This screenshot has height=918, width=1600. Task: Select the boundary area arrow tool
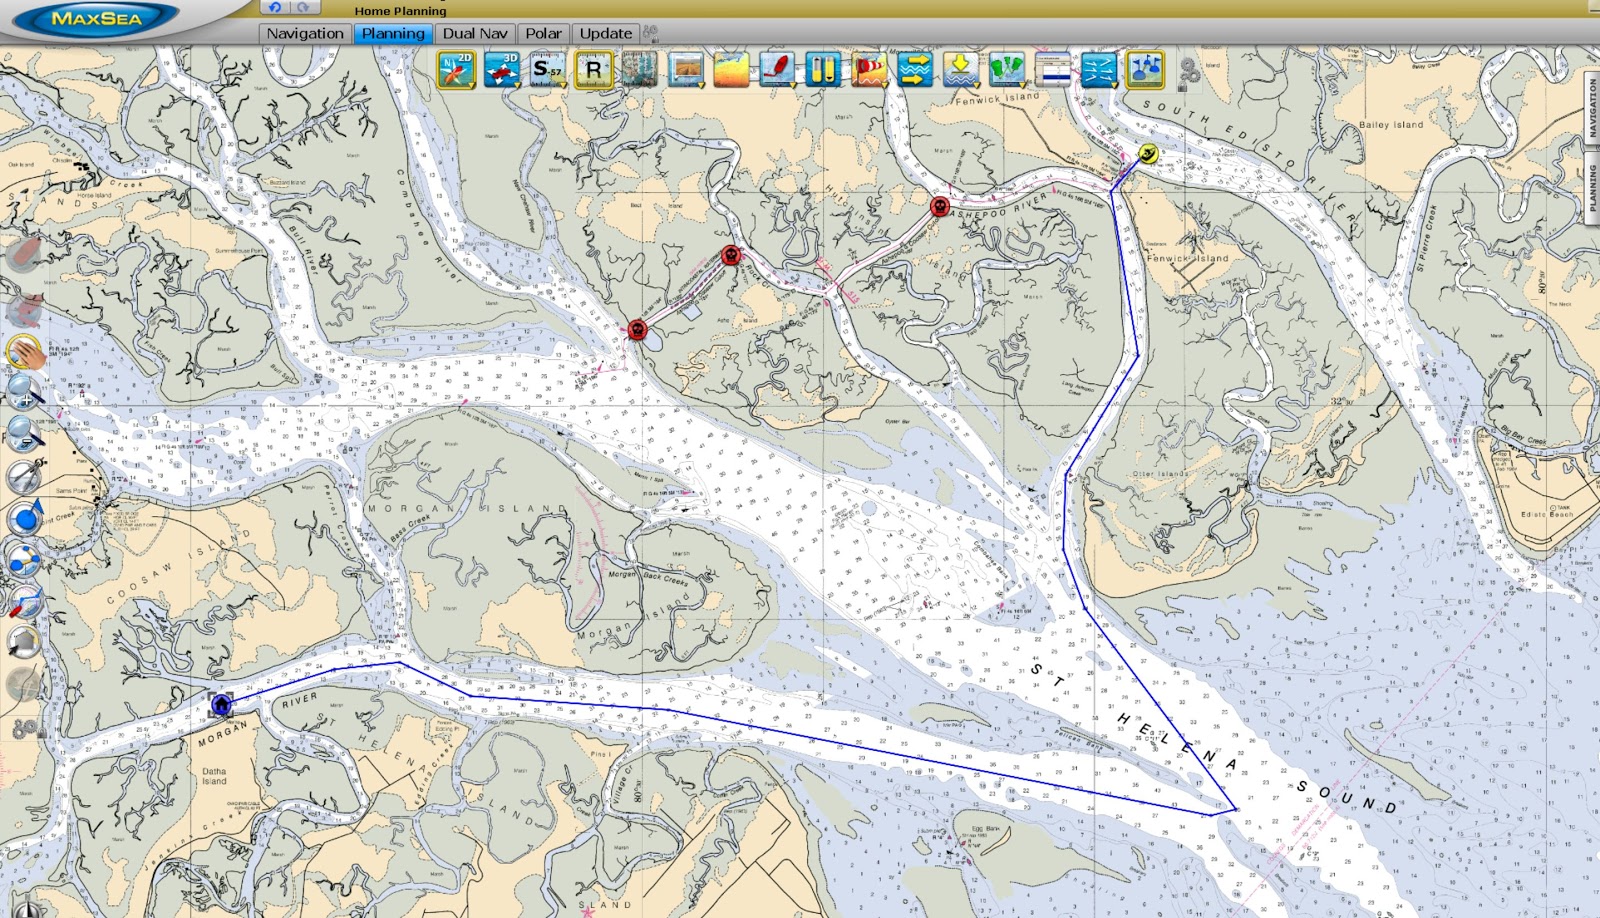pos(25,642)
